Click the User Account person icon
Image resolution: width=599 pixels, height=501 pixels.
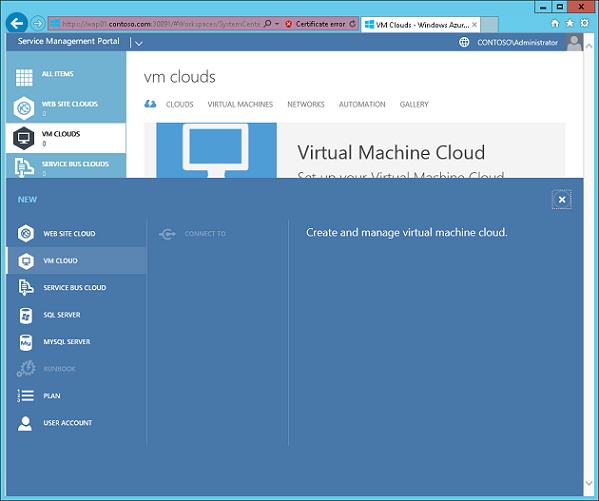[x=25, y=423]
